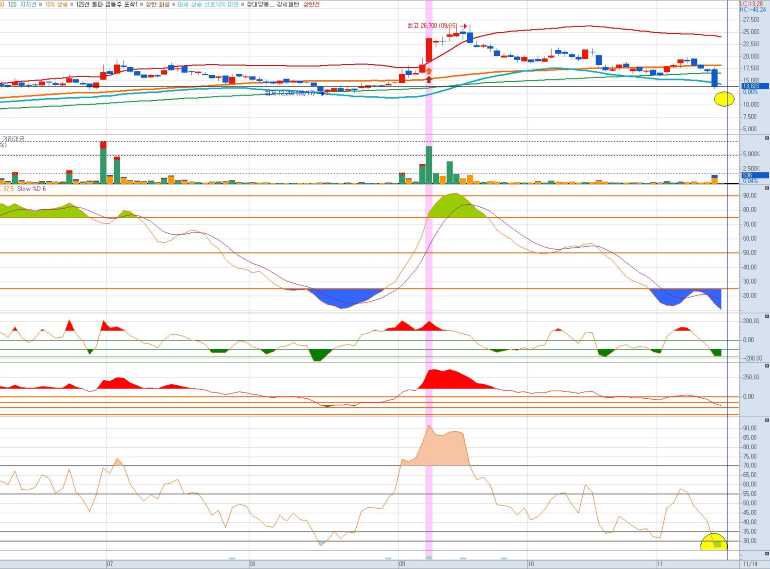The width and height of the screenshot is (770, 569).
Task: Click the current price tag 13,820
Action: coord(755,86)
